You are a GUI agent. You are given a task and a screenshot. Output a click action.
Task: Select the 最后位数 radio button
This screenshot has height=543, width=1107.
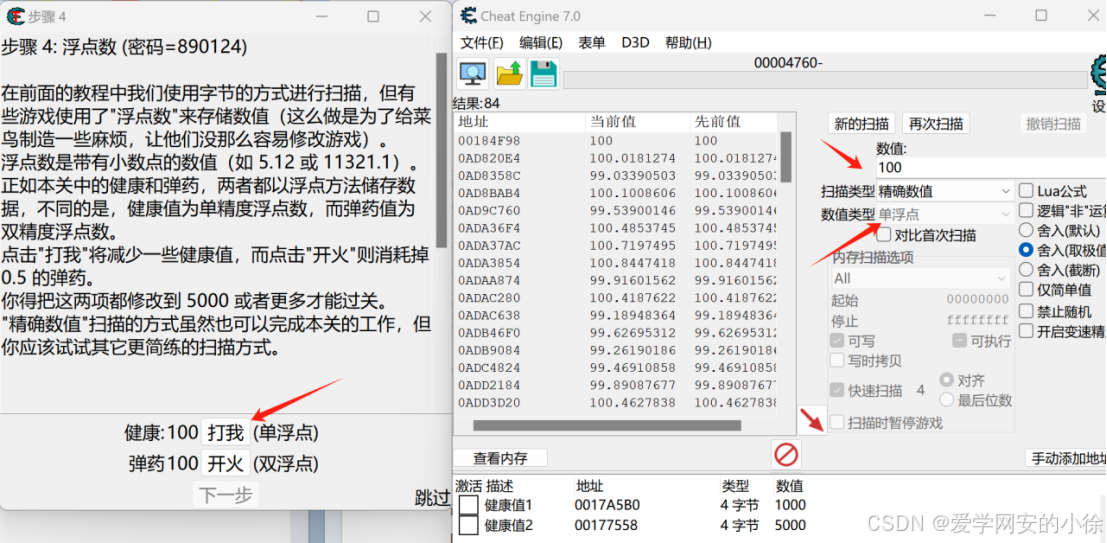click(946, 400)
